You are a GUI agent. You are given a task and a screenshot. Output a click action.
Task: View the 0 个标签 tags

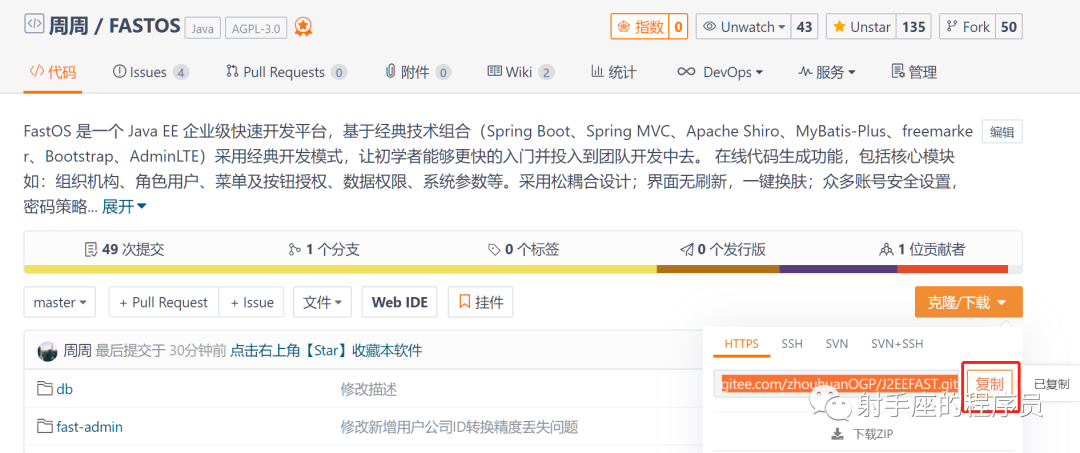coord(523,249)
